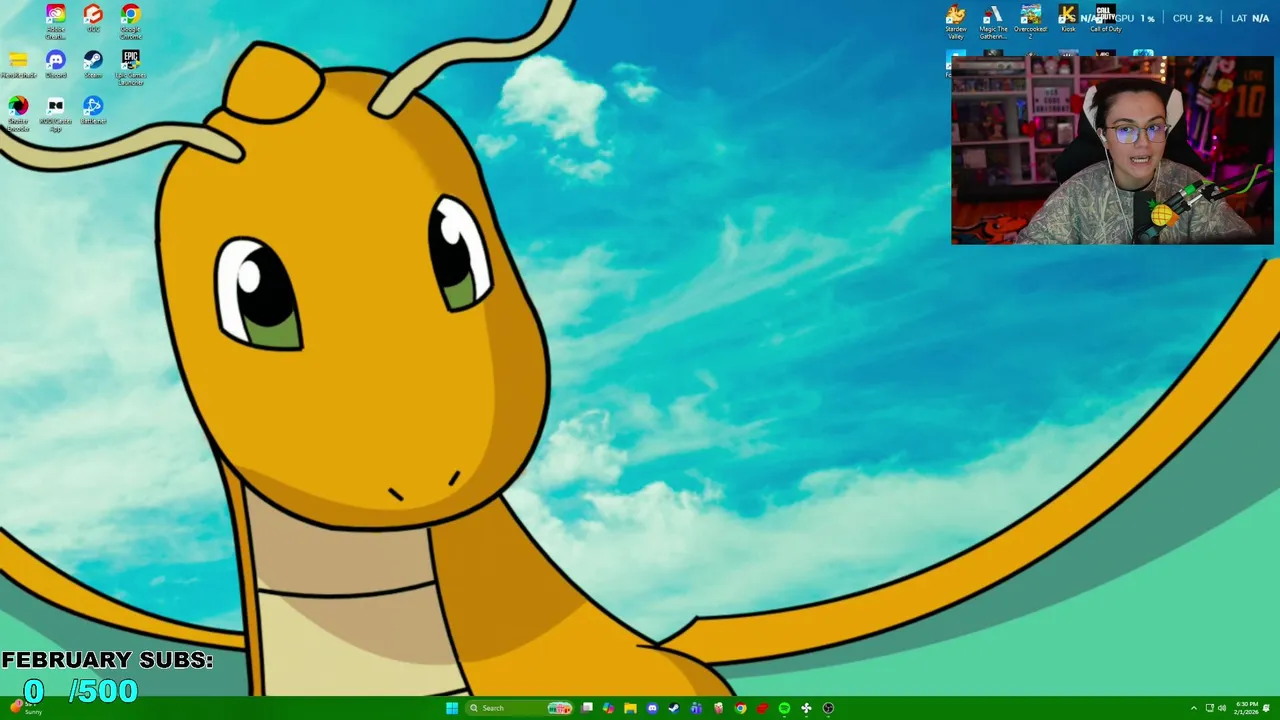The image size is (1280, 720).
Task: Open the black-and-white app shortcut beside Shutter Encoder
Action: point(55,114)
